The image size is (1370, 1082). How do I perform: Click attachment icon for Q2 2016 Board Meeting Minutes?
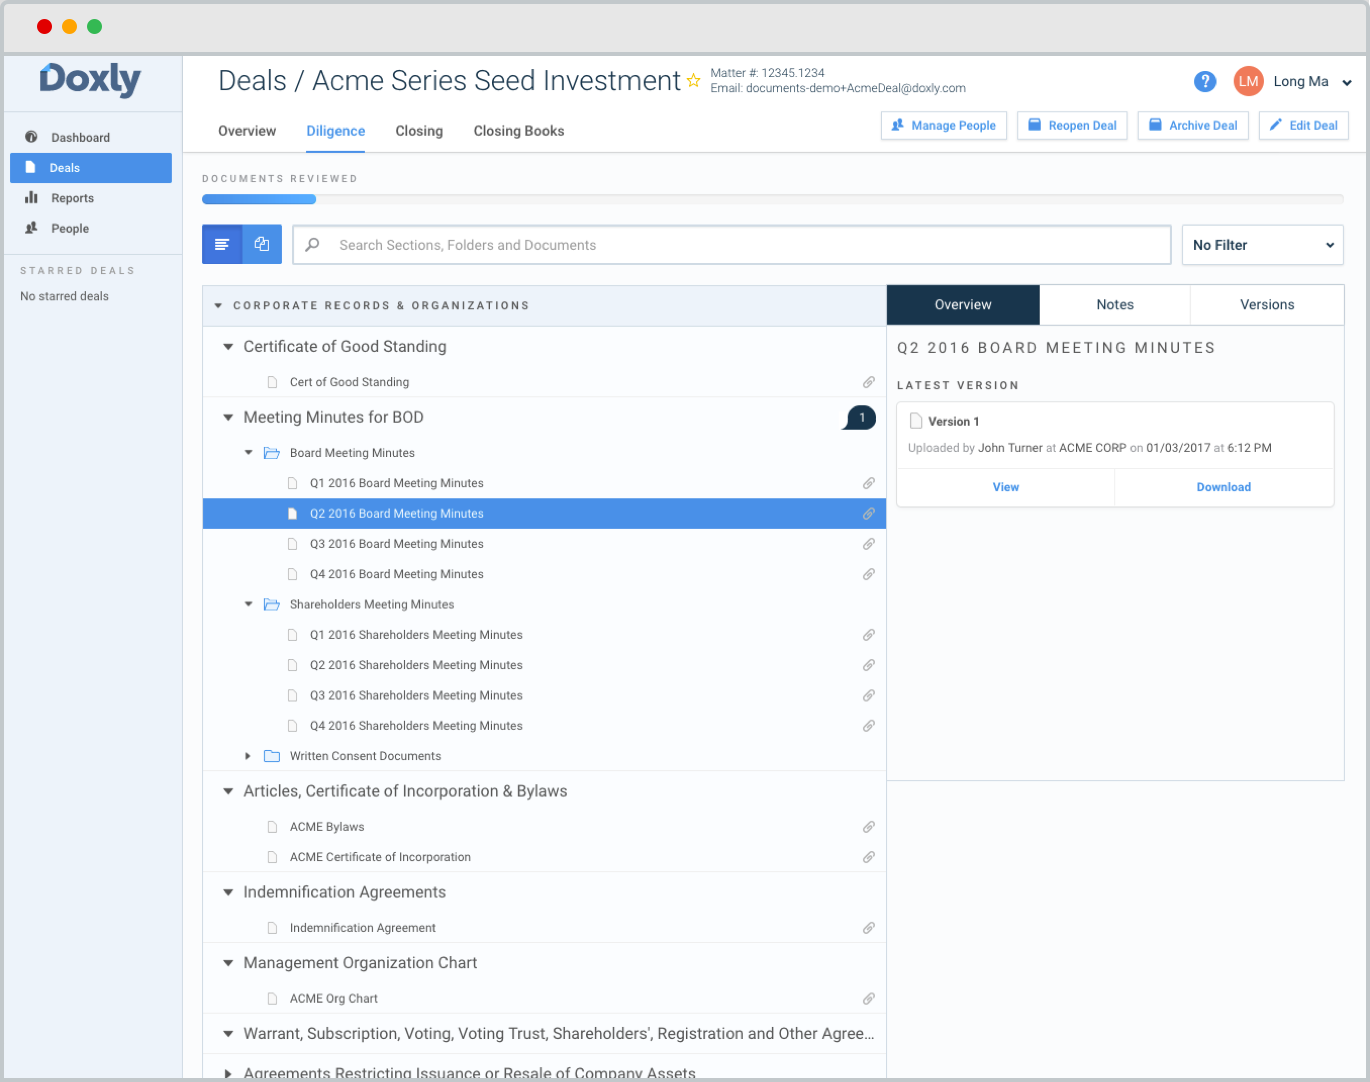(869, 514)
